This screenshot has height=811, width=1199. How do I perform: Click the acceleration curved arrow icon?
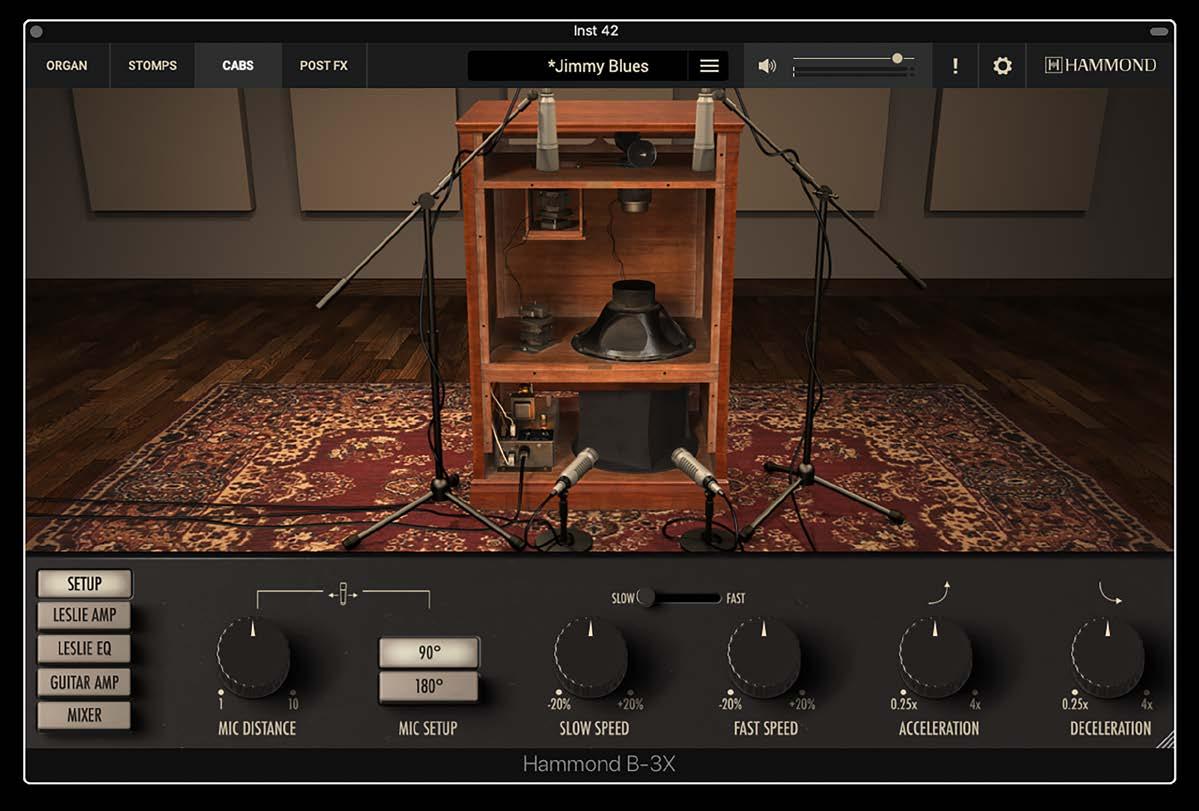pyautogui.click(x=940, y=593)
